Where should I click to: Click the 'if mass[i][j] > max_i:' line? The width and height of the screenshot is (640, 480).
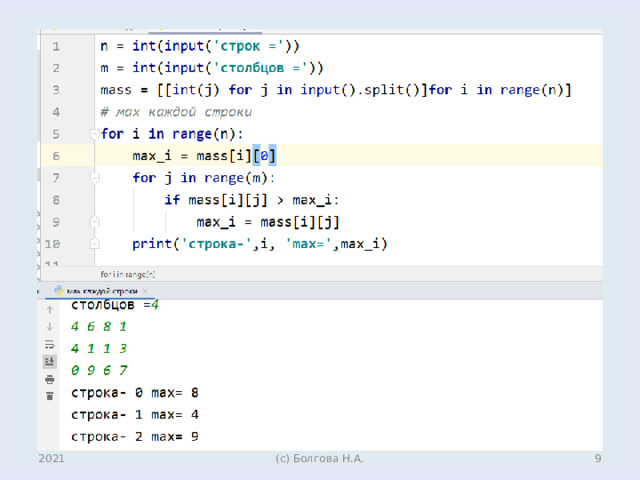point(251,200)
